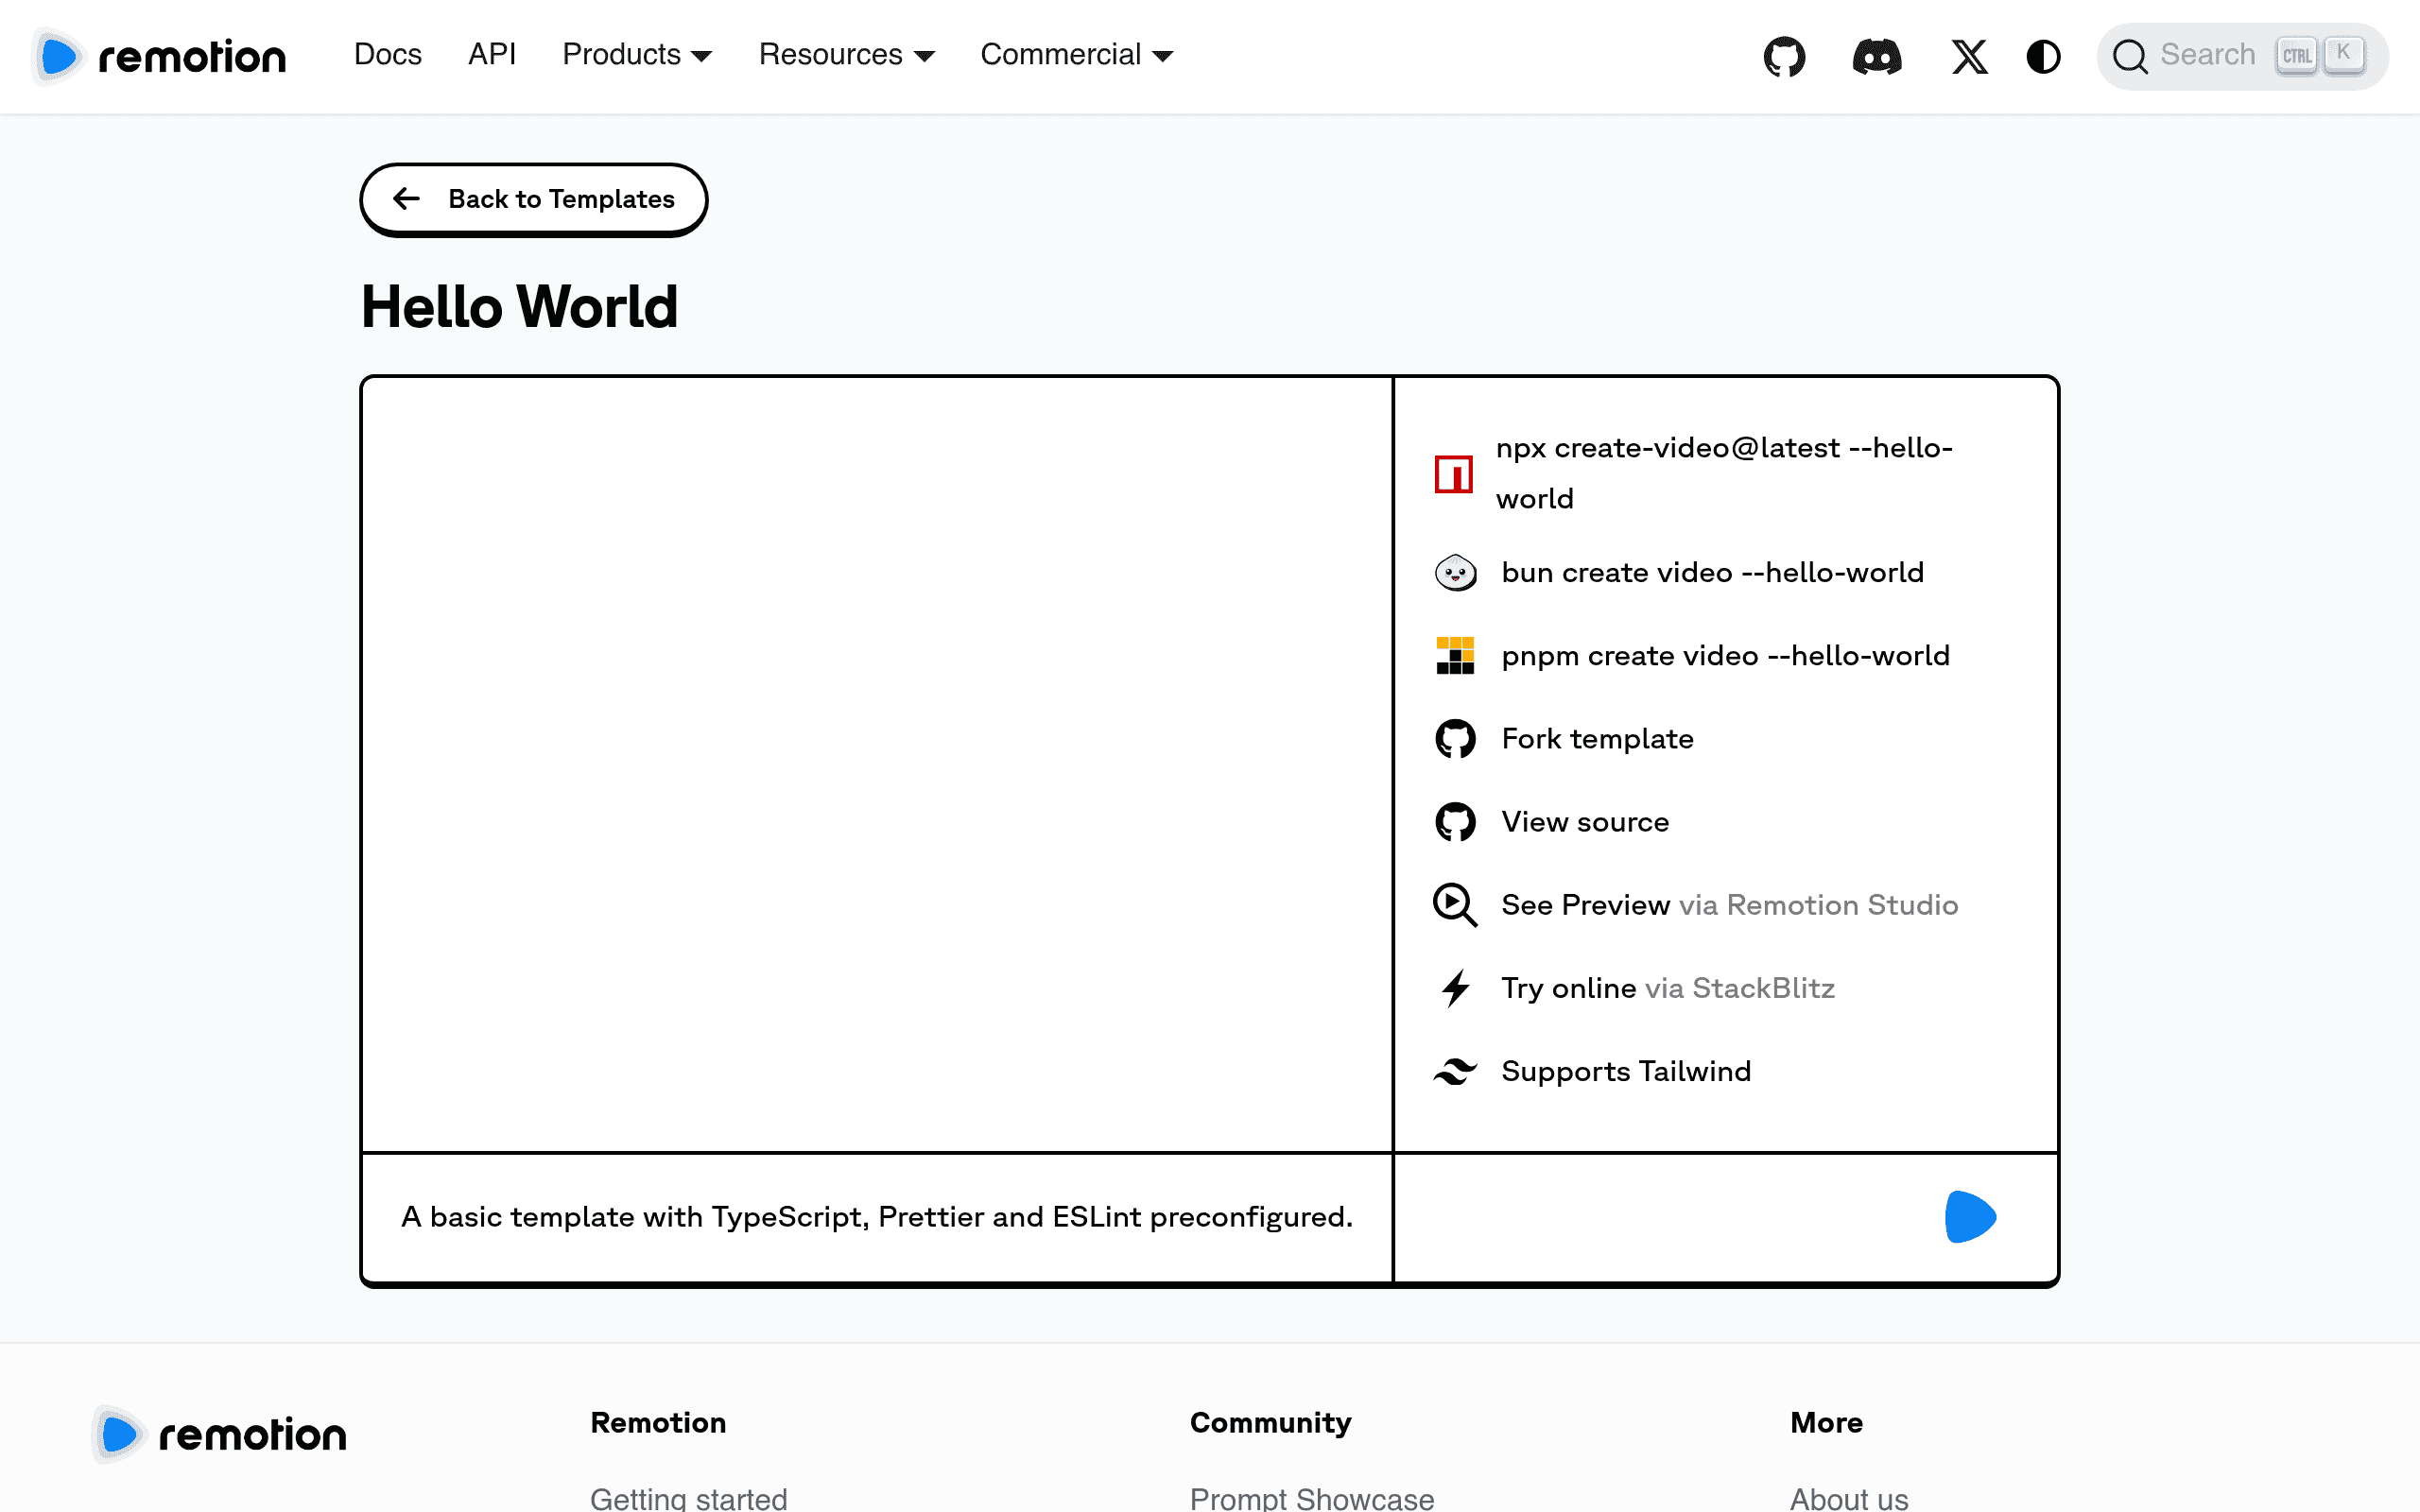Click the Tailwind icon beside Supports Tailwind
Screen dimensions: 2420x1512
point(1455,1071)
